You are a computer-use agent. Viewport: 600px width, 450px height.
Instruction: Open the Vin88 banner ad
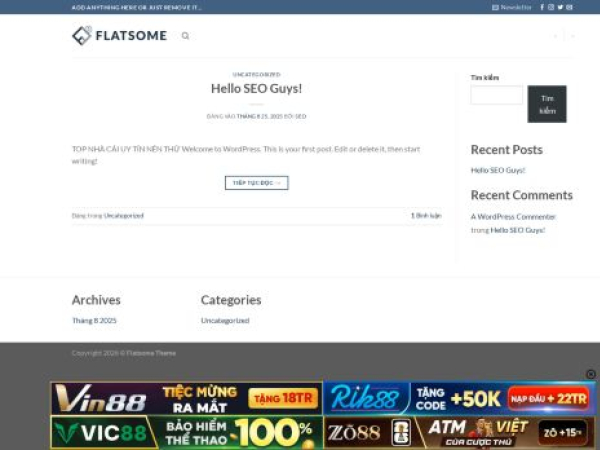(187, 398)
